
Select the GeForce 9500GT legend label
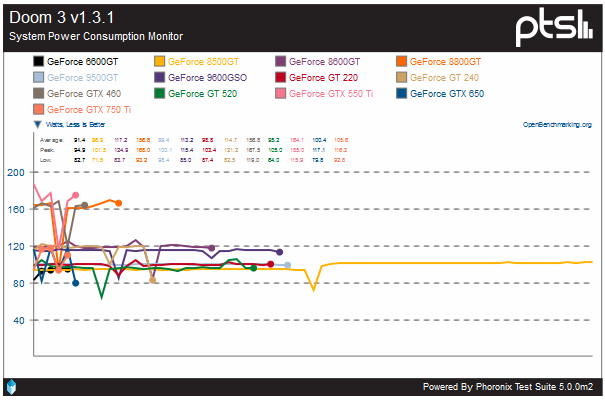coord(83,78)
